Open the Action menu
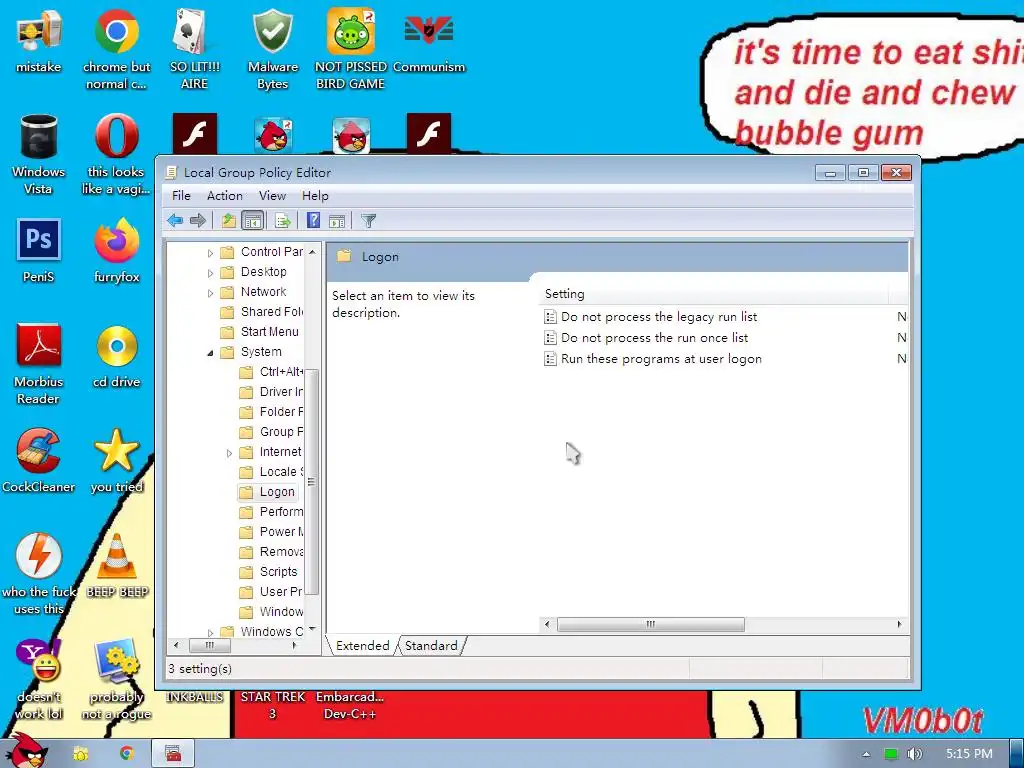Image resolution: width=1024 pixels, height=768 pixels. point(225,196)
